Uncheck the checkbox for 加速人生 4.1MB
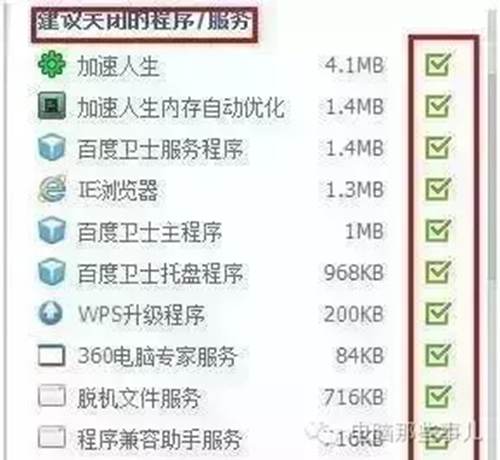Image resolution: width=500 pixels, height=460 pixels. point(438,64)
